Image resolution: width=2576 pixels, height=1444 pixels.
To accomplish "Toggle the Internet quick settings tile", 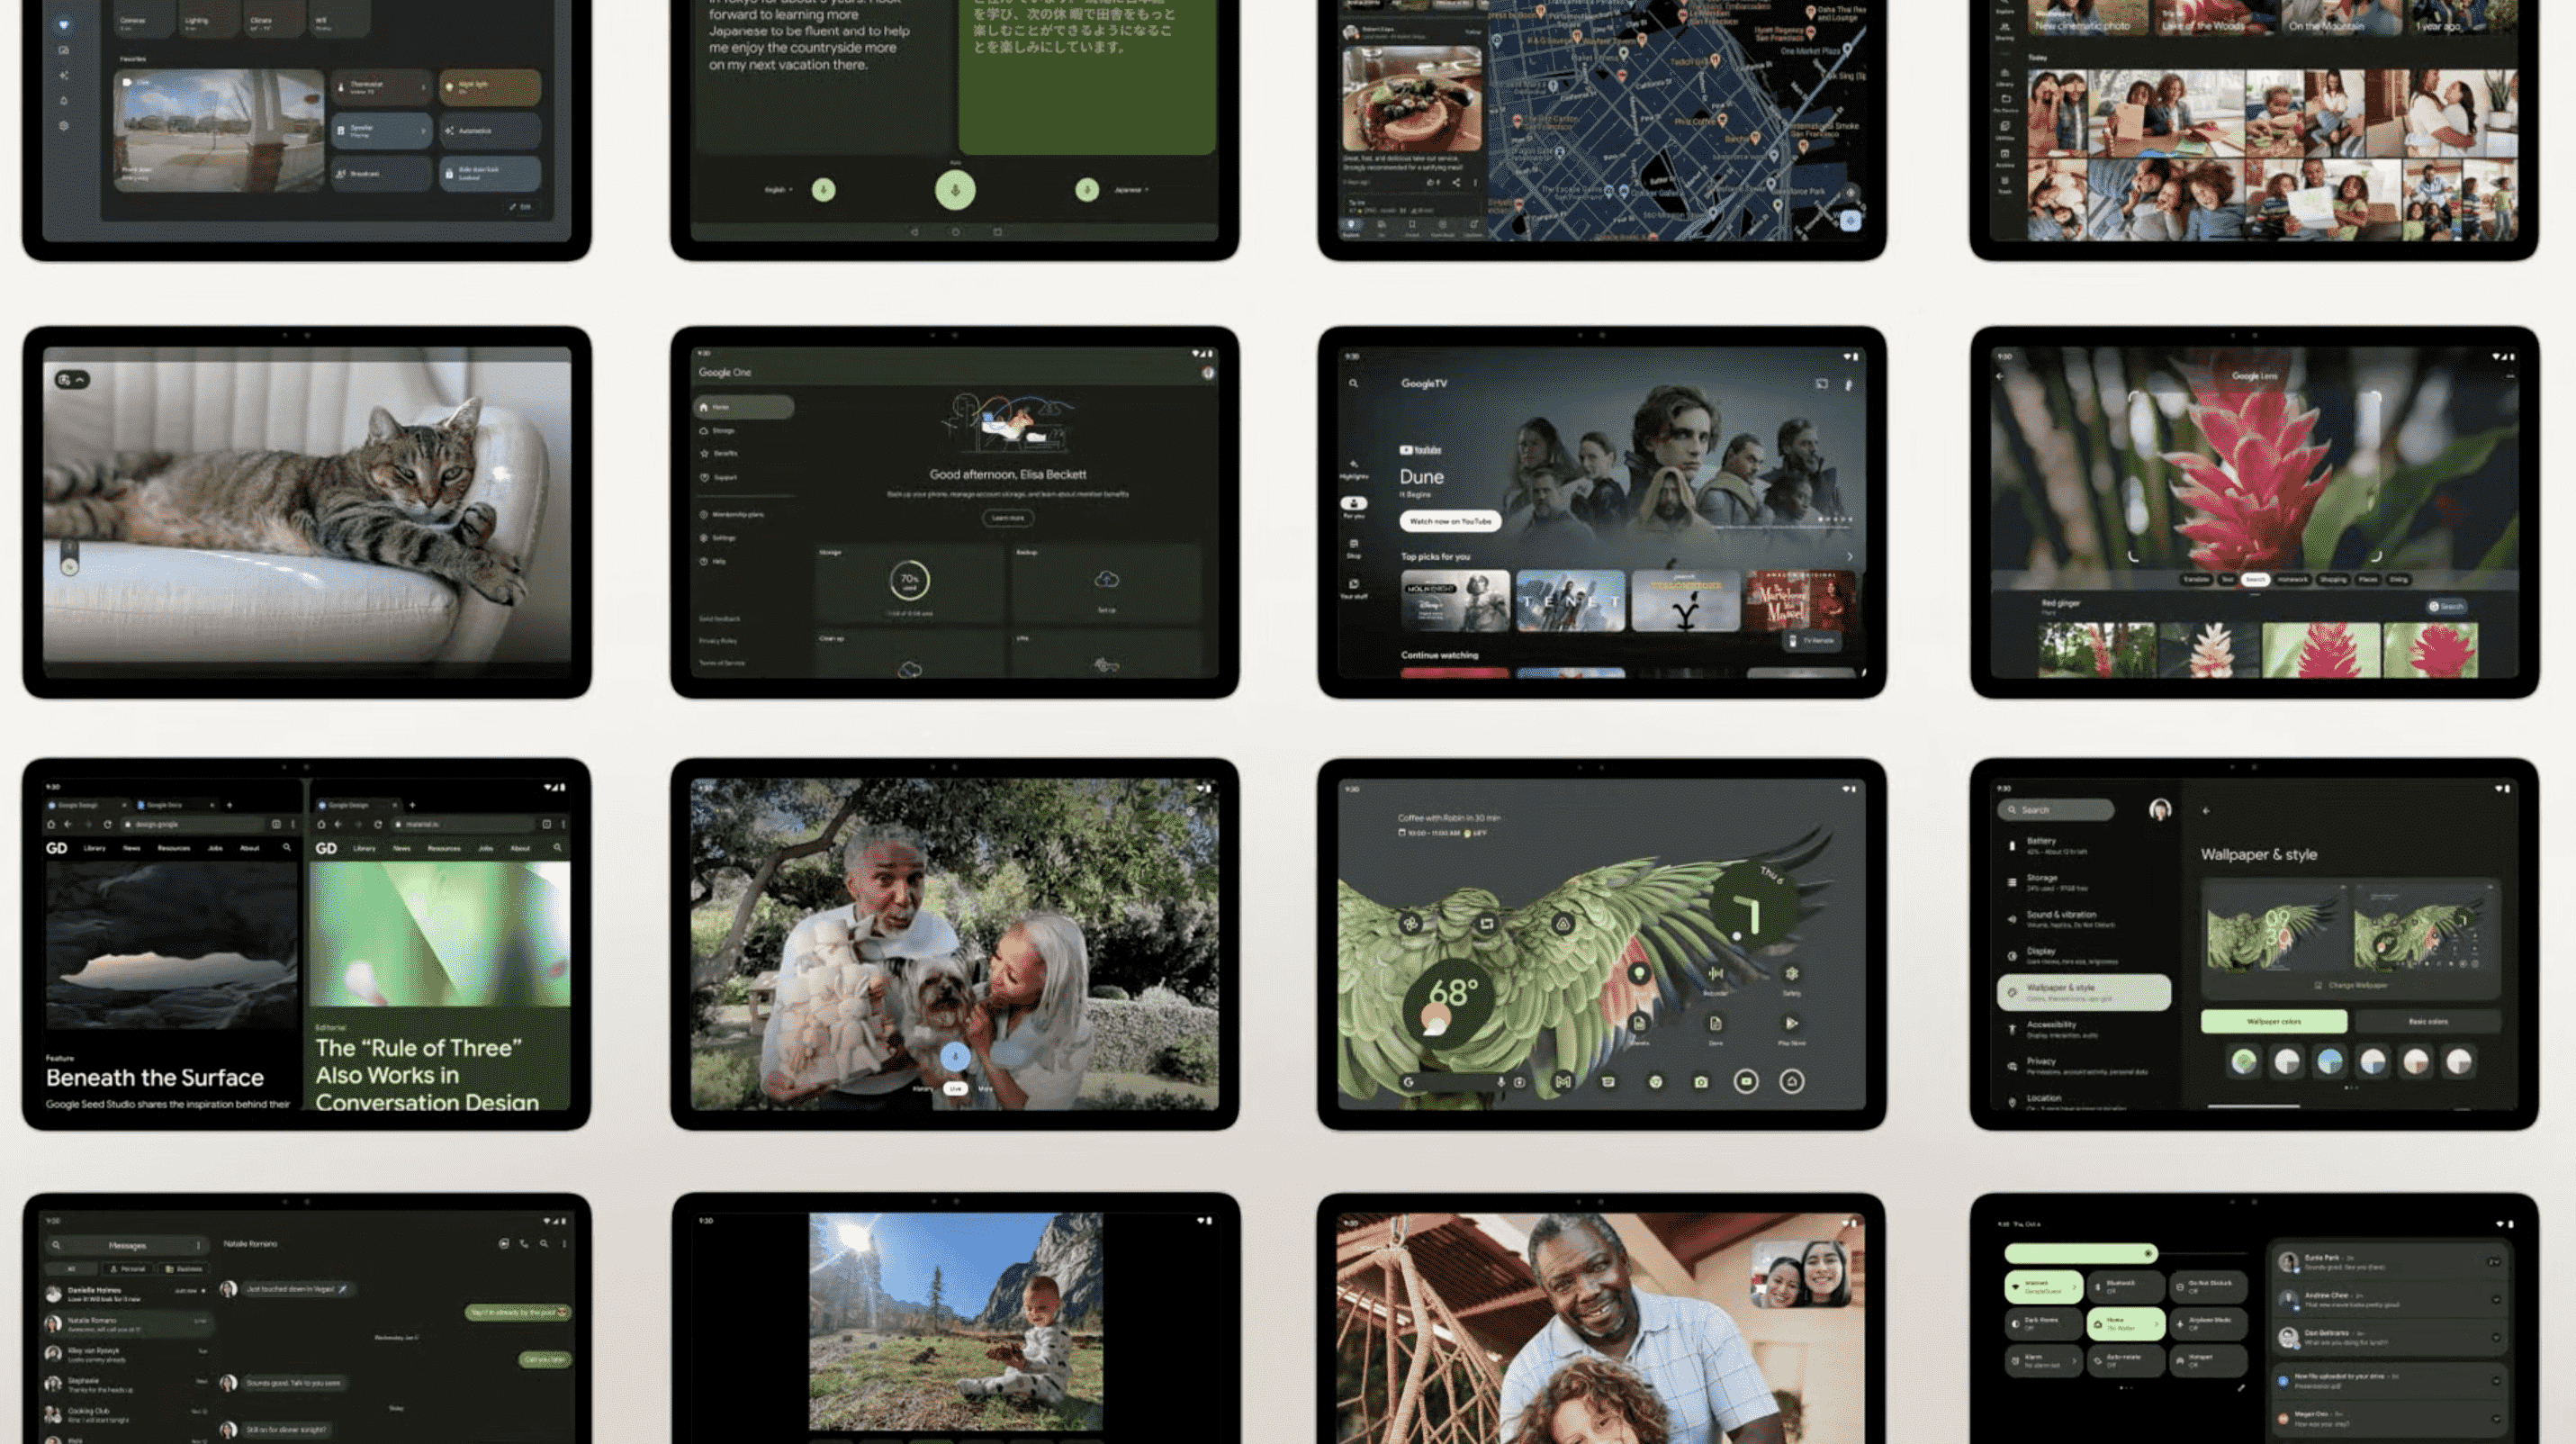I will coord(2044,1287).
